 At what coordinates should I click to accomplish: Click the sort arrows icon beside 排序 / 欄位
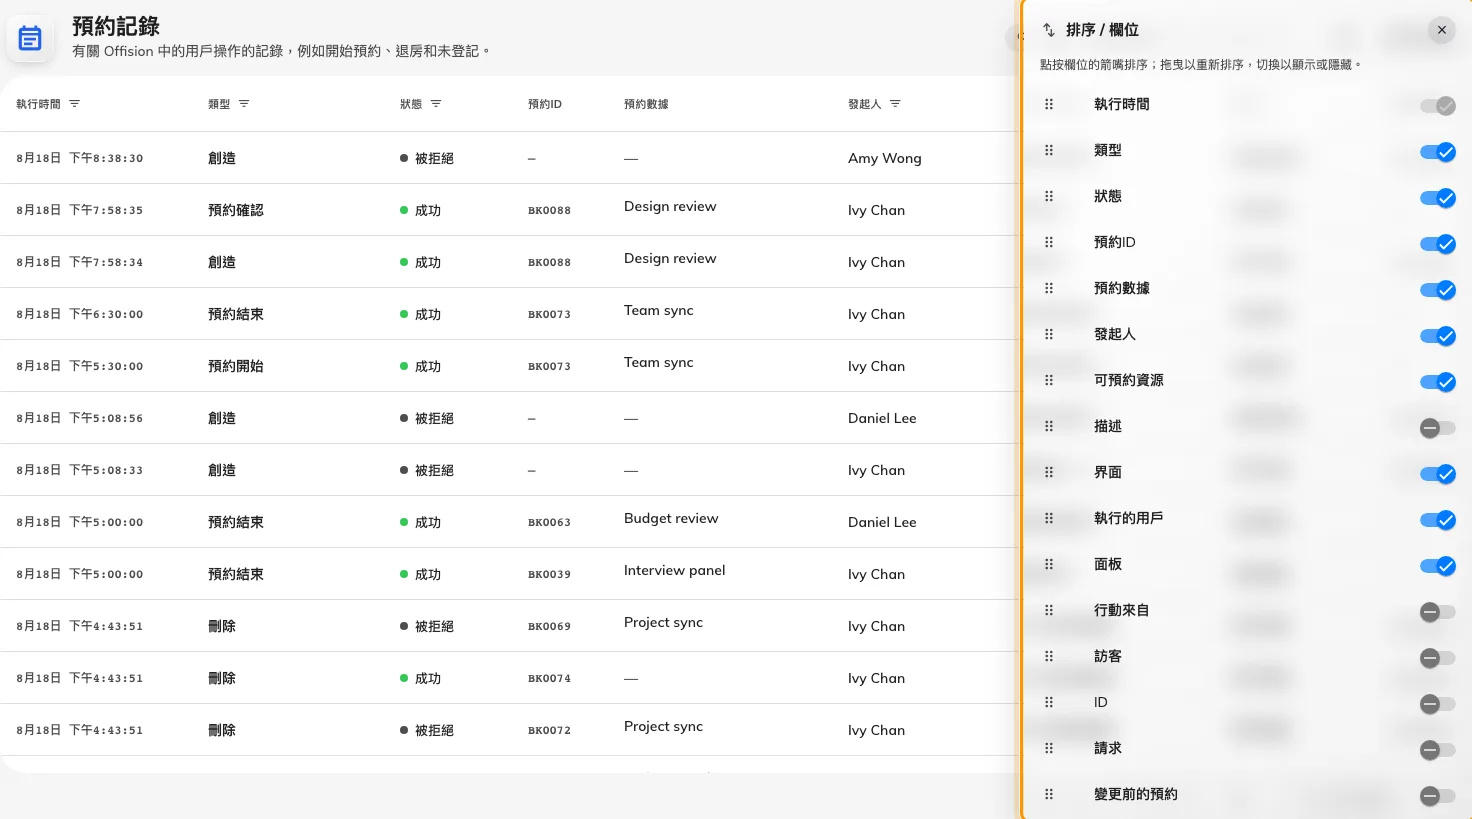[x=1049, y=30]
